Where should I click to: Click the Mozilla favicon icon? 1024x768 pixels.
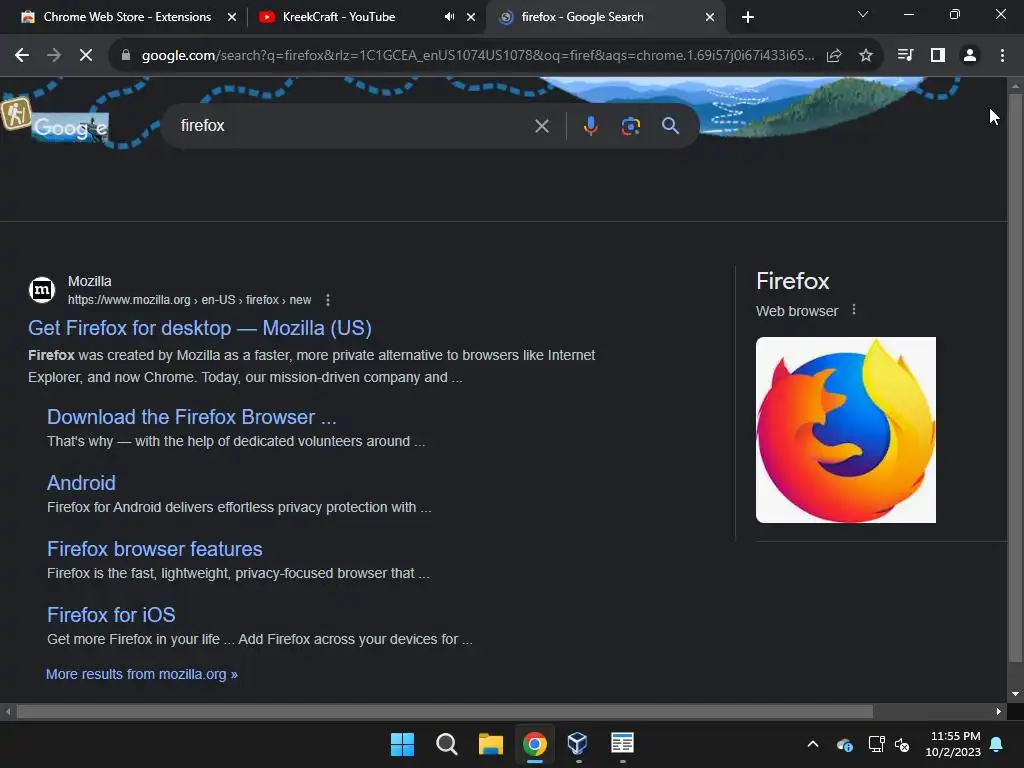point(42,289)
